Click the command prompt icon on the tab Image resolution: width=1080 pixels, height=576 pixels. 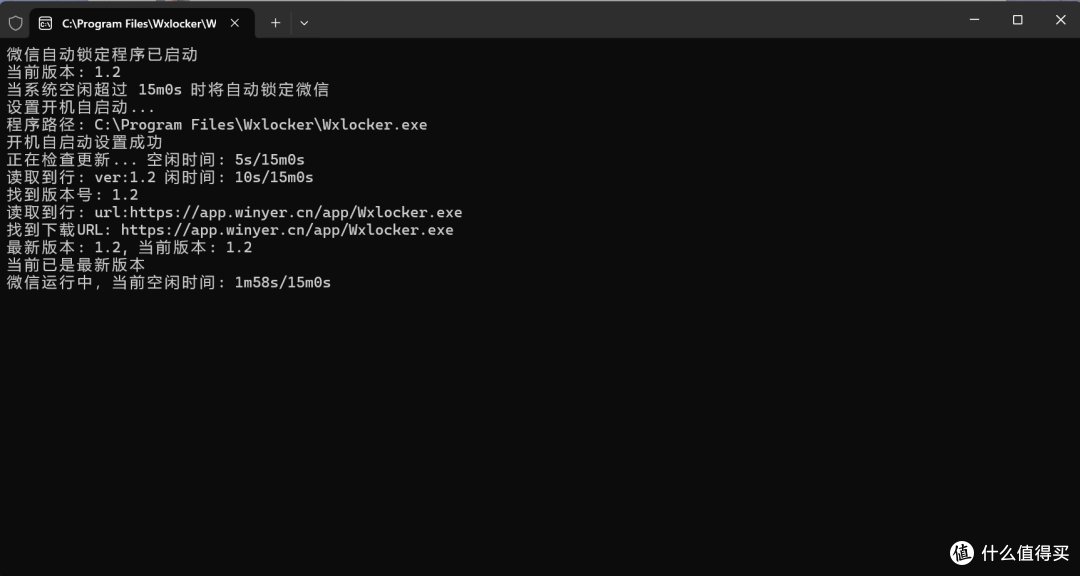(45, 23)
